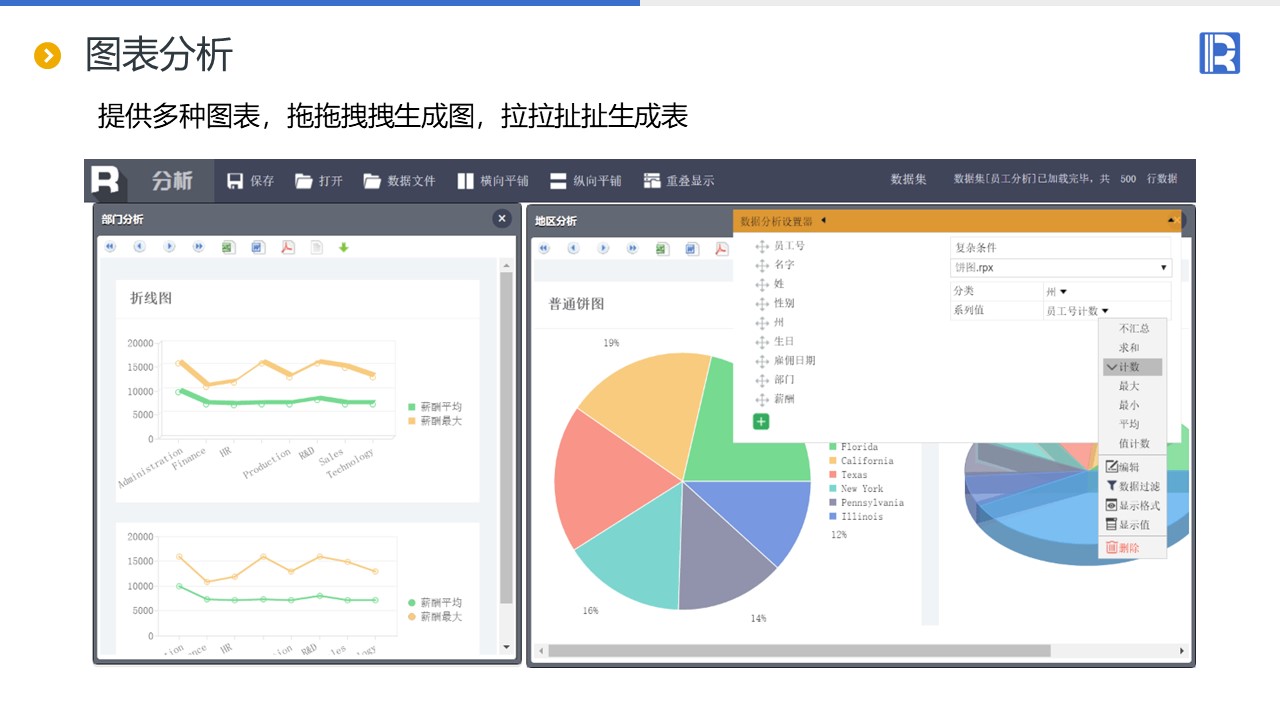This screenshot has width=1280, height=720.
Task: Open the 数据文件 data file folder icon
Action: (372, 181)
